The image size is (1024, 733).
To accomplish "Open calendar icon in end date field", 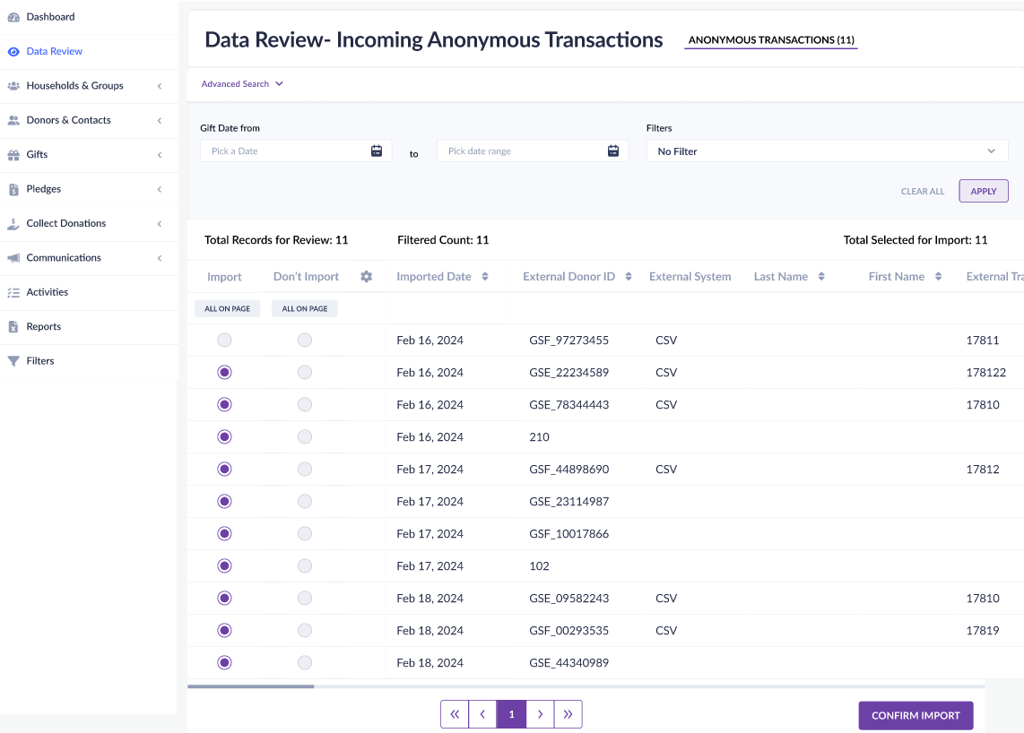I will point(614,151).
